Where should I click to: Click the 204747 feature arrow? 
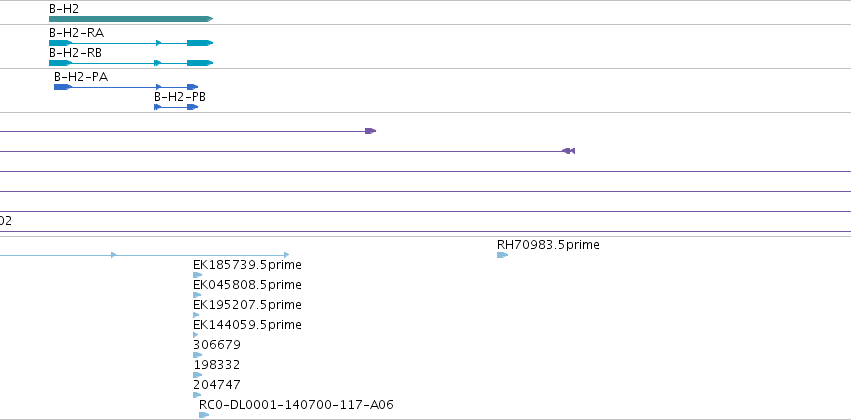197,395
